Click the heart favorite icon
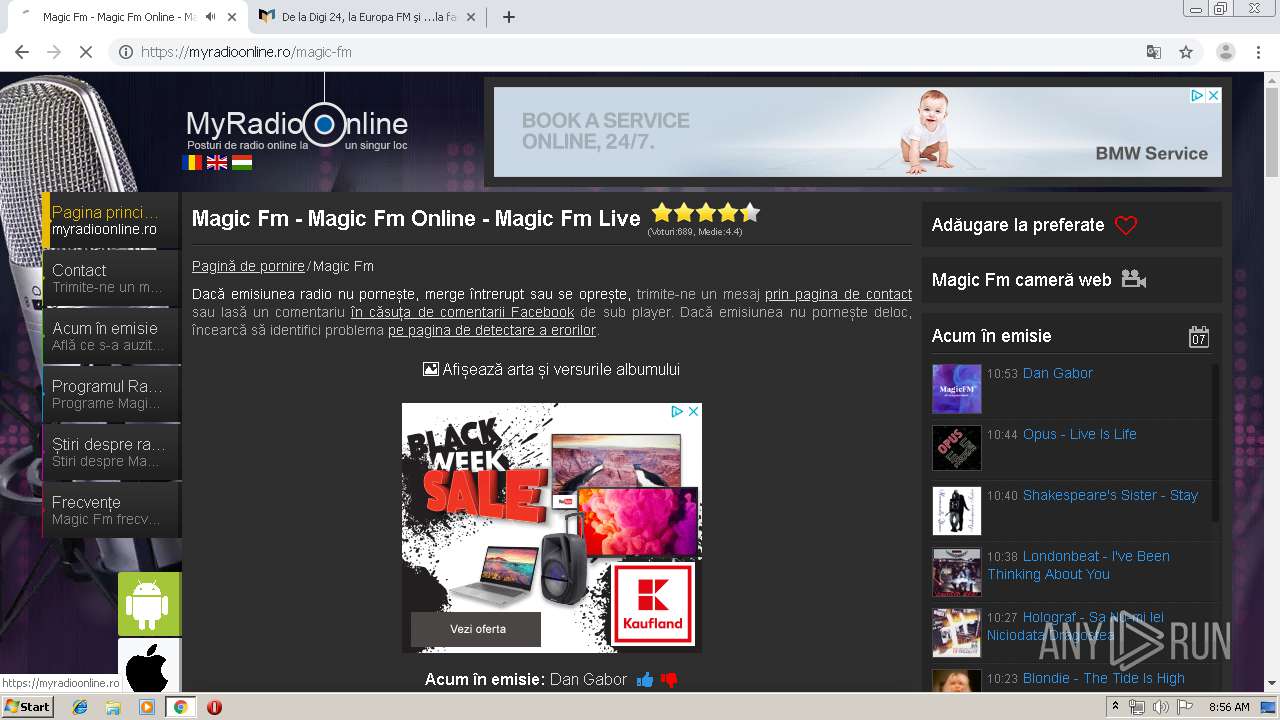Image resolution: width=1280 pixels, height=720 pixels. [x=1126, y=225]
